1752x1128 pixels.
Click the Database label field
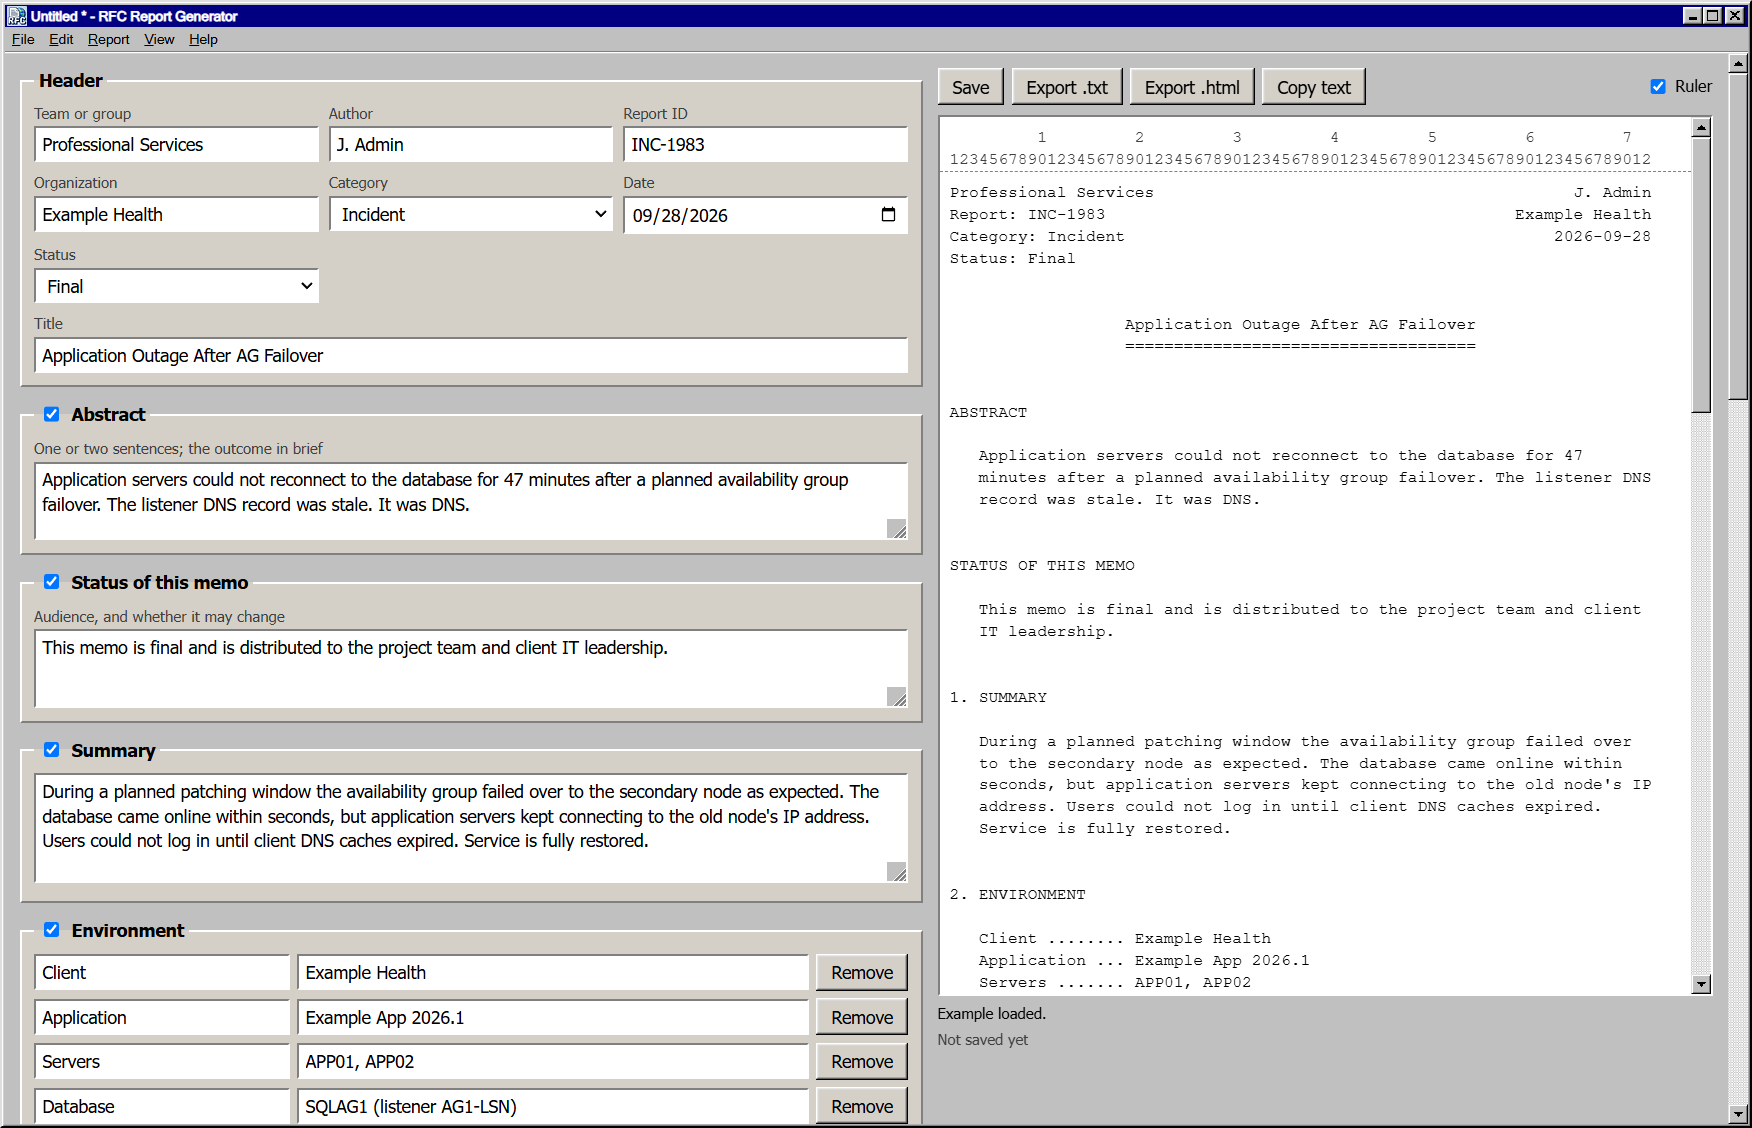pyautogui.click(x=162, y=1106)
